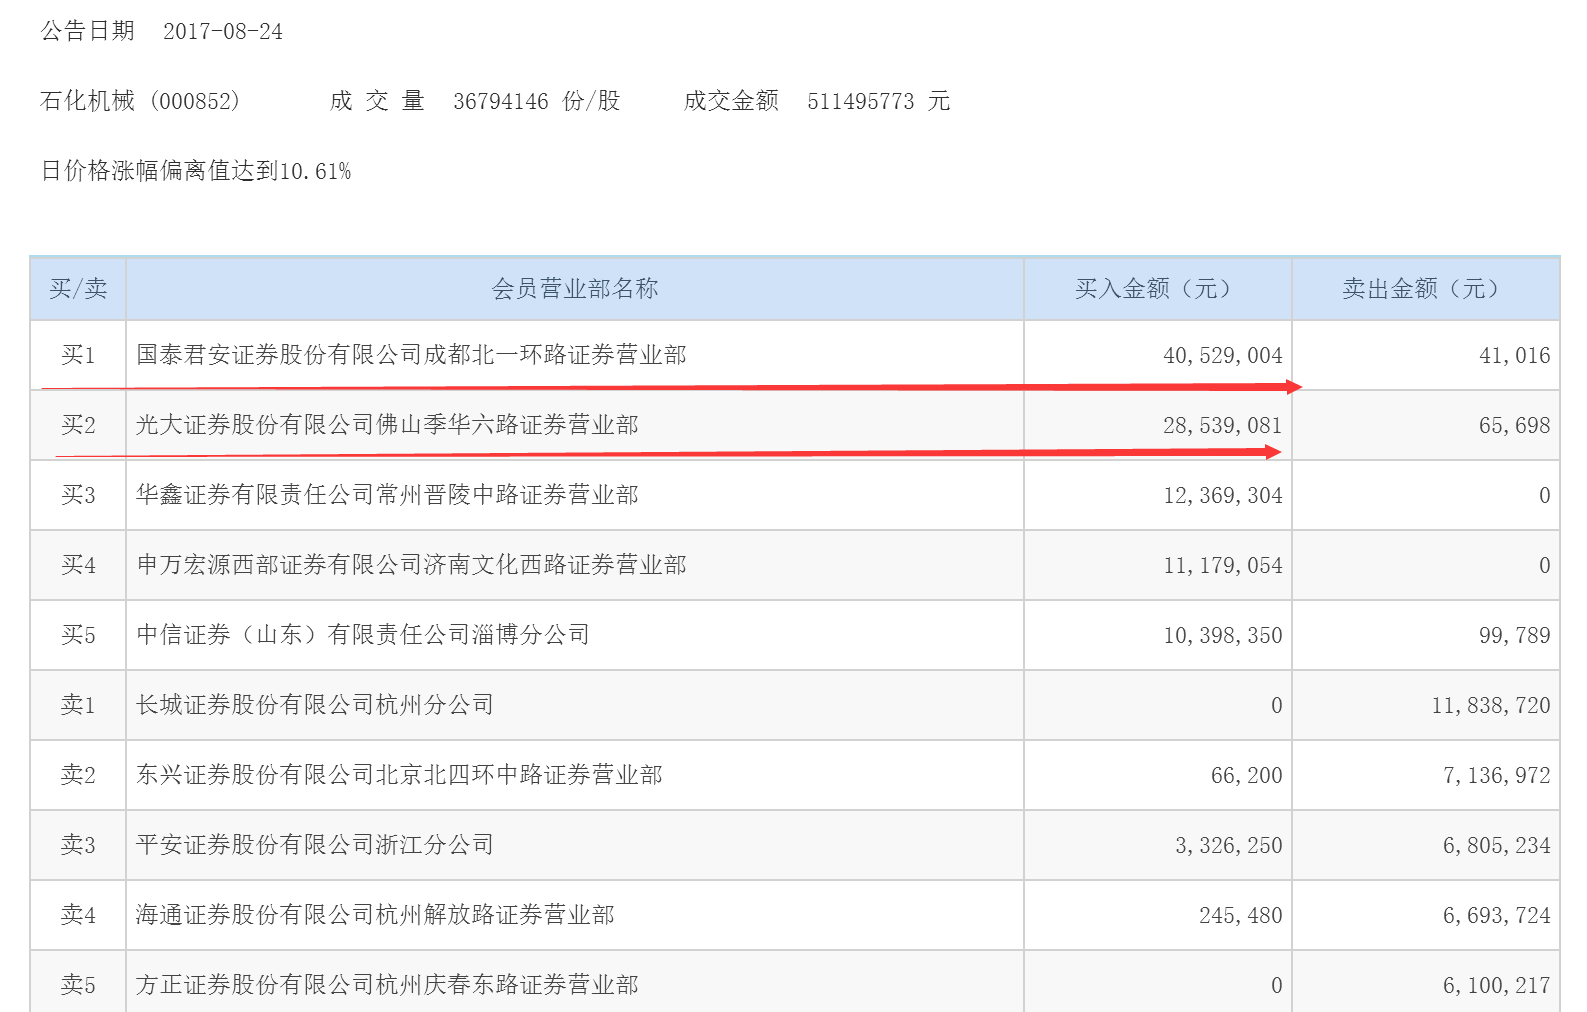
Task: Click the sell amount 65,698
Action: (1514, 426)
